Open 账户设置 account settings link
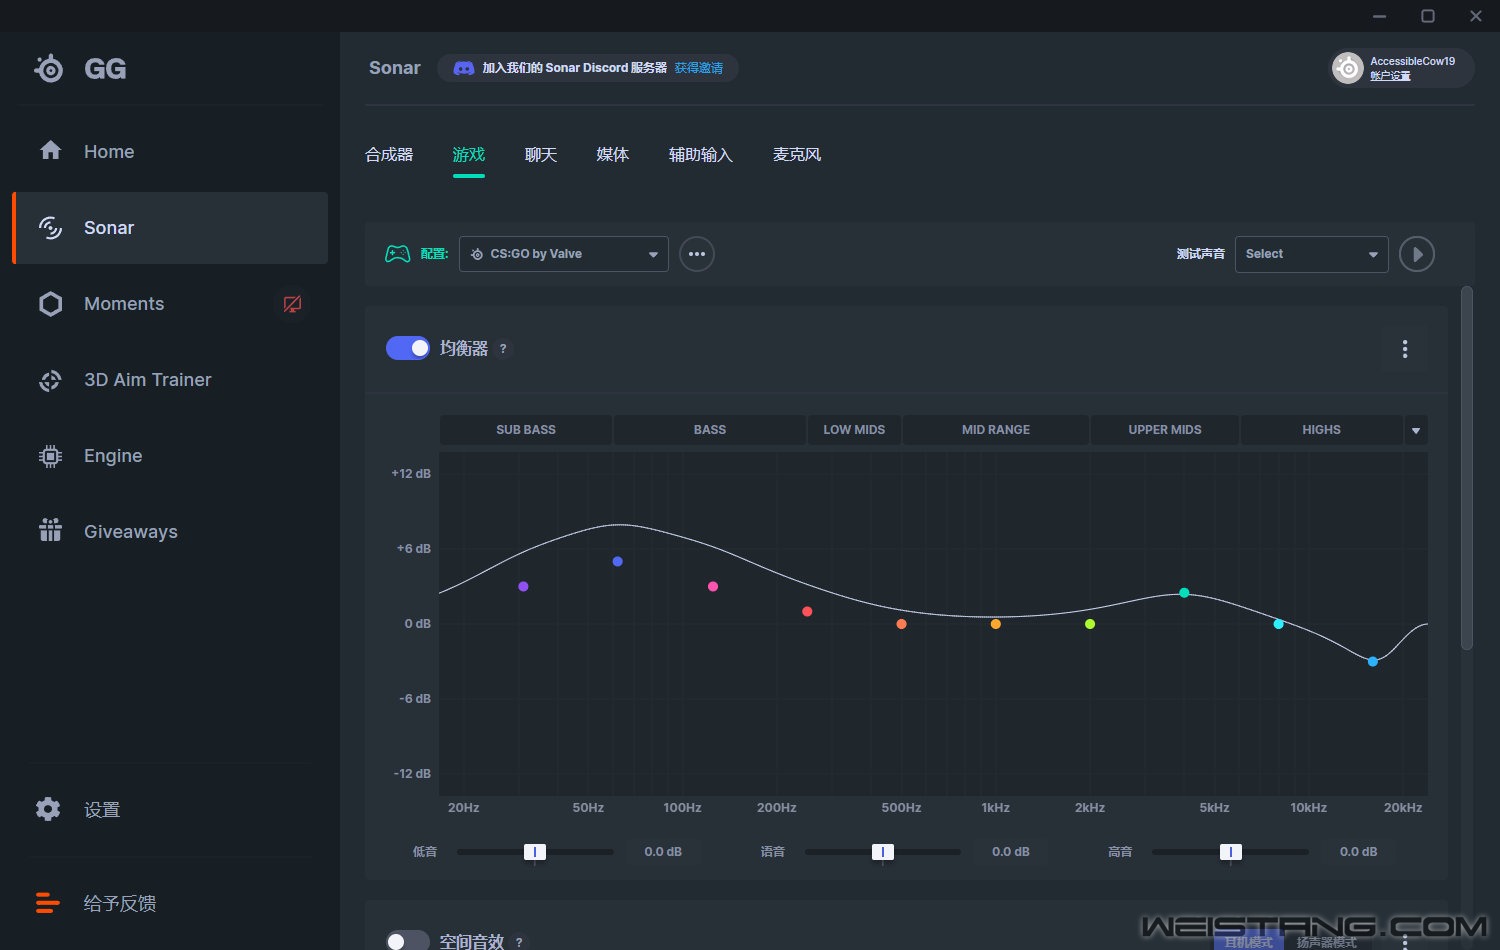The height and width of the screenshot is (950, 1500). pyautogui.click(x=1390, y=76)
